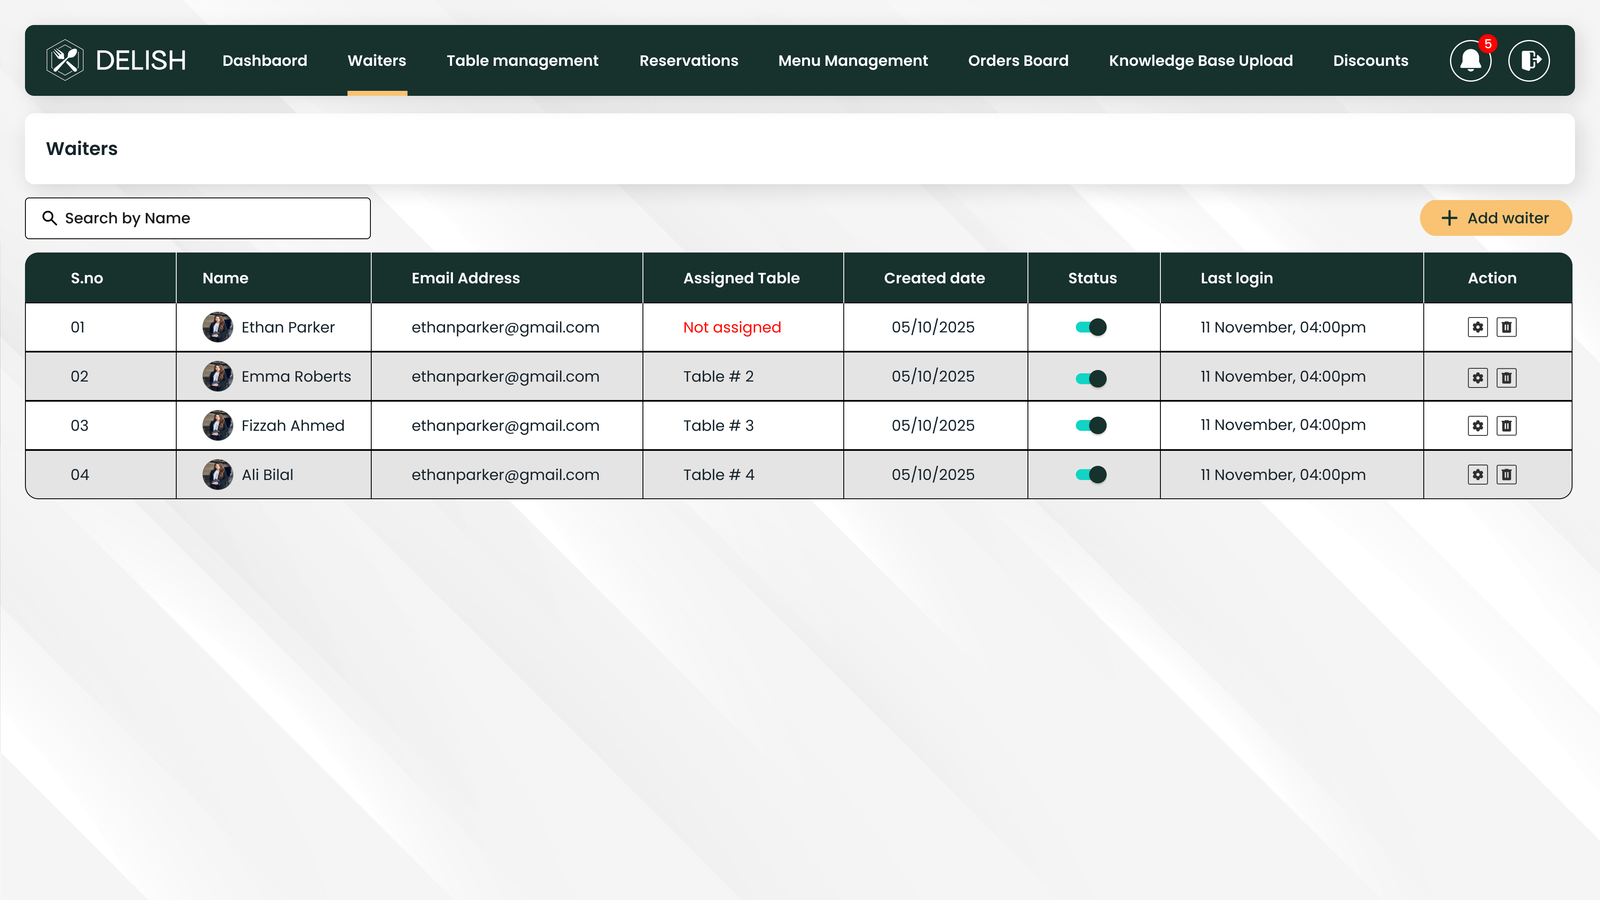
Task: Toggle status switch for Fizzah Ahmed
Action: point(1091,425)
